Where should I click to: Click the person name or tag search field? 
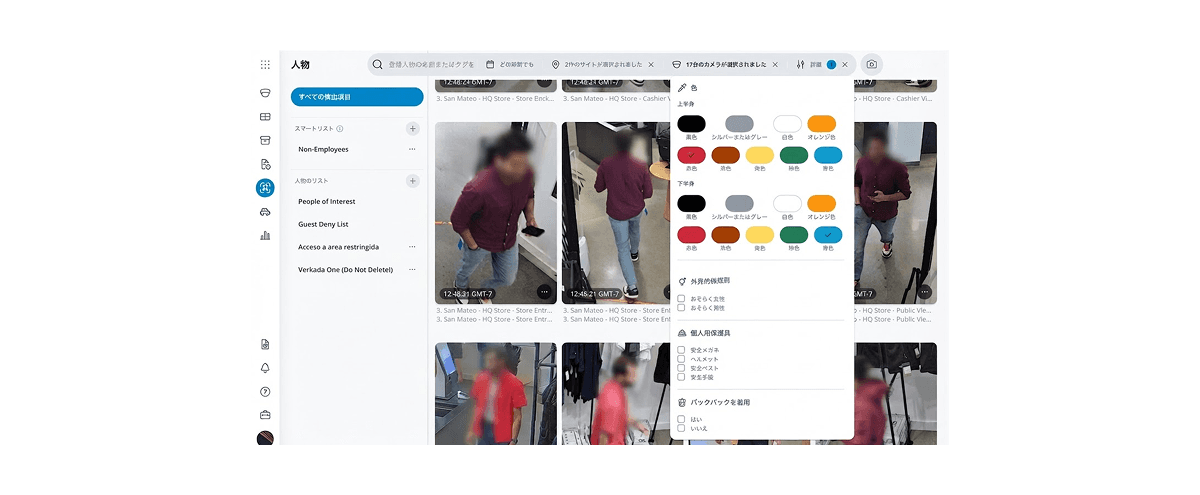pyautogui.click(x=432, y=64)
